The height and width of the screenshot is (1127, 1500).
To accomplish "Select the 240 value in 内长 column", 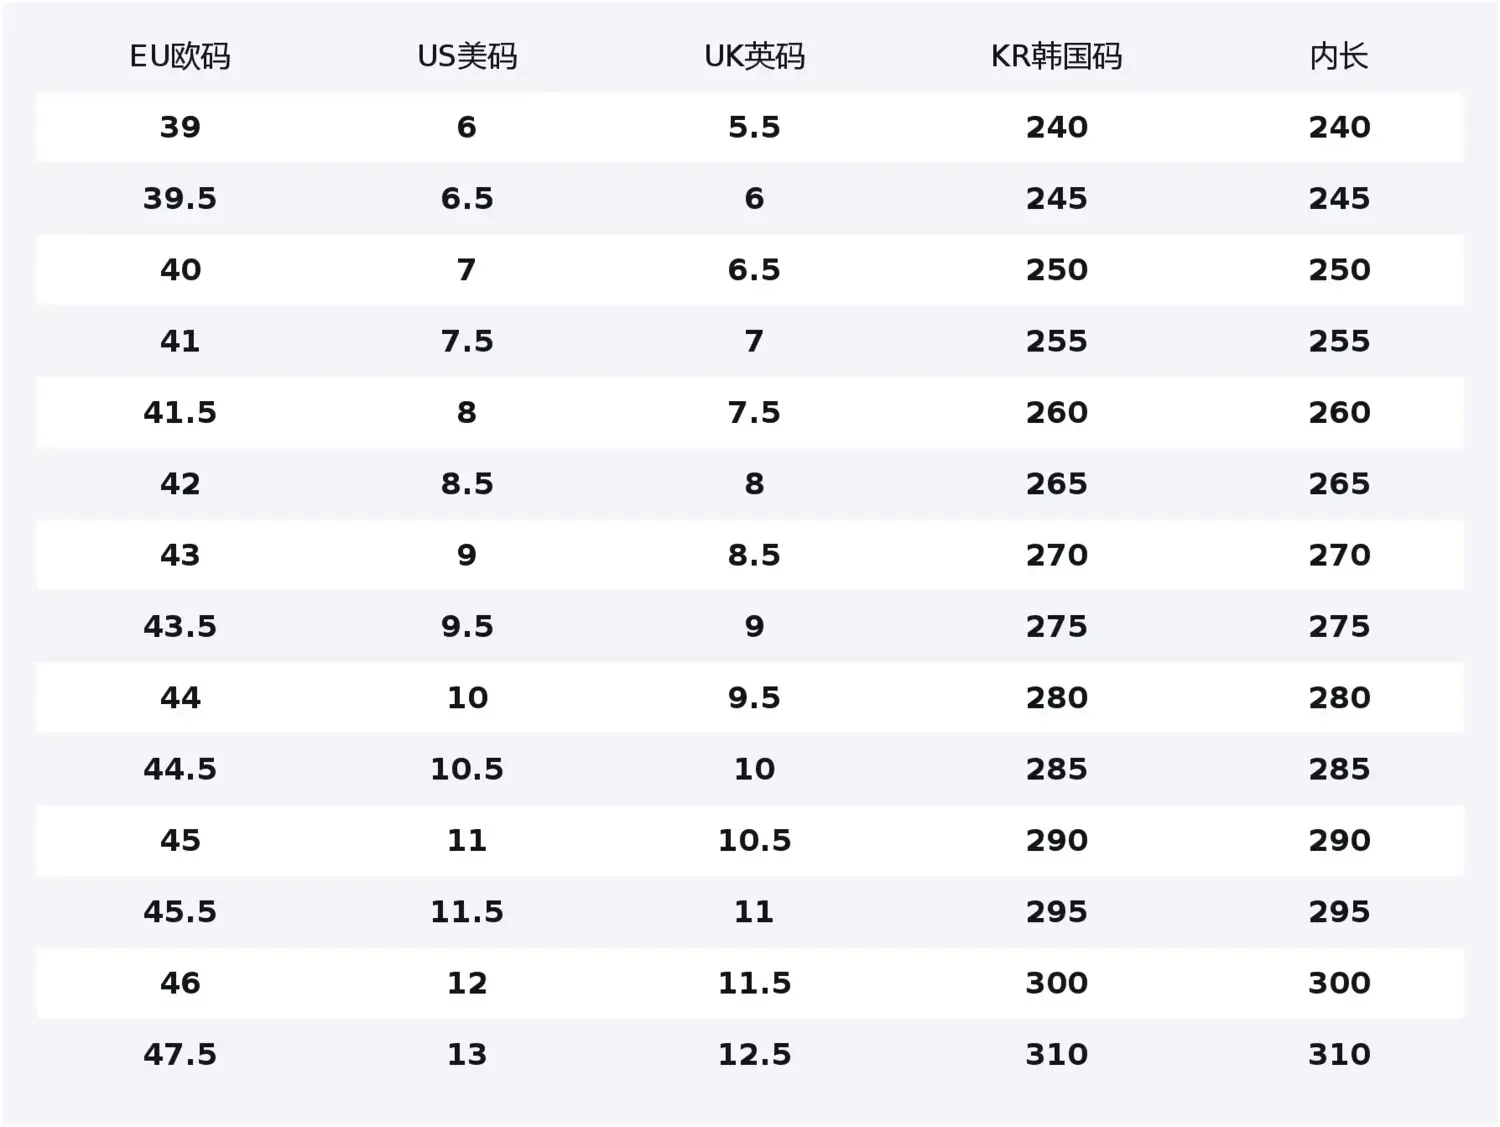I will click(1339, 127).
